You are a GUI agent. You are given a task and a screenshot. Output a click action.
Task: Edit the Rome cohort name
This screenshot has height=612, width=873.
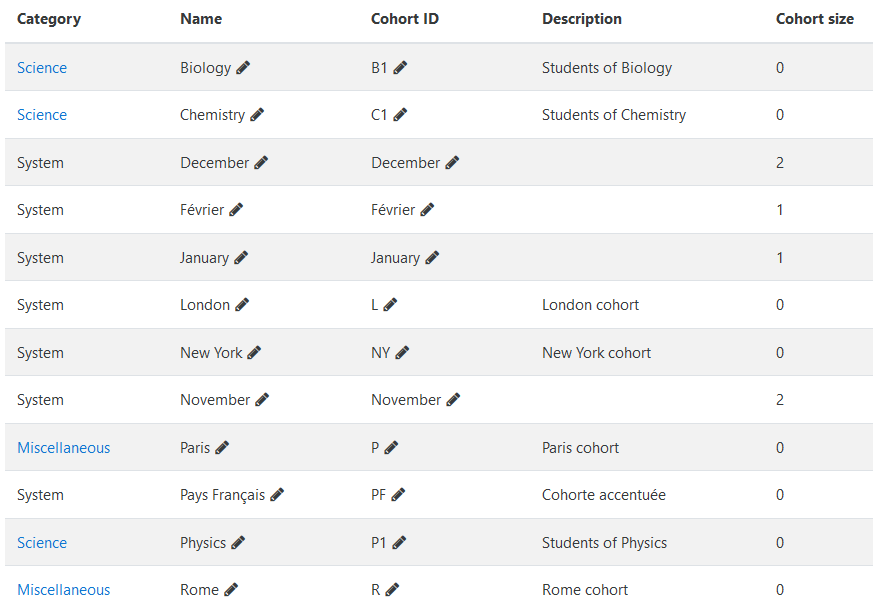(x=231, y=590)
